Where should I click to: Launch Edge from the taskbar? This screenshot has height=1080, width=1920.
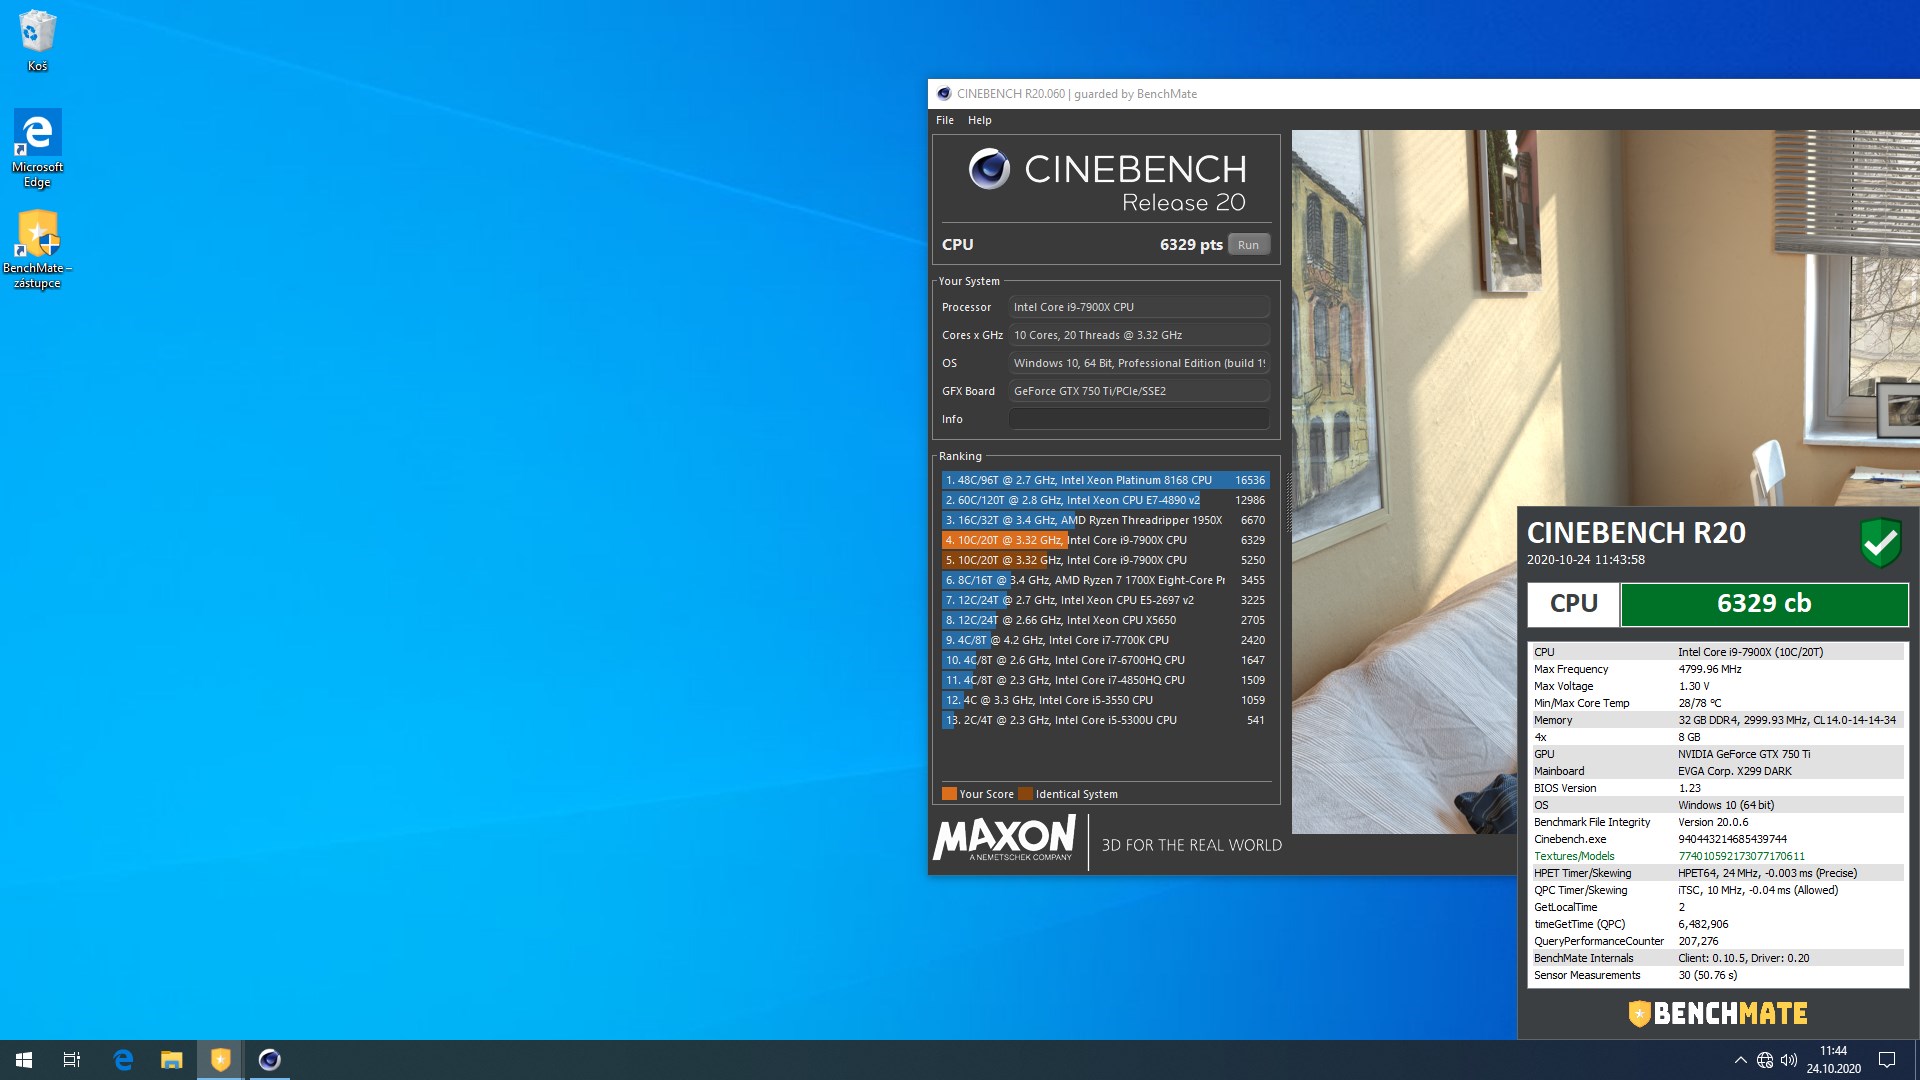pos(123,1060)
